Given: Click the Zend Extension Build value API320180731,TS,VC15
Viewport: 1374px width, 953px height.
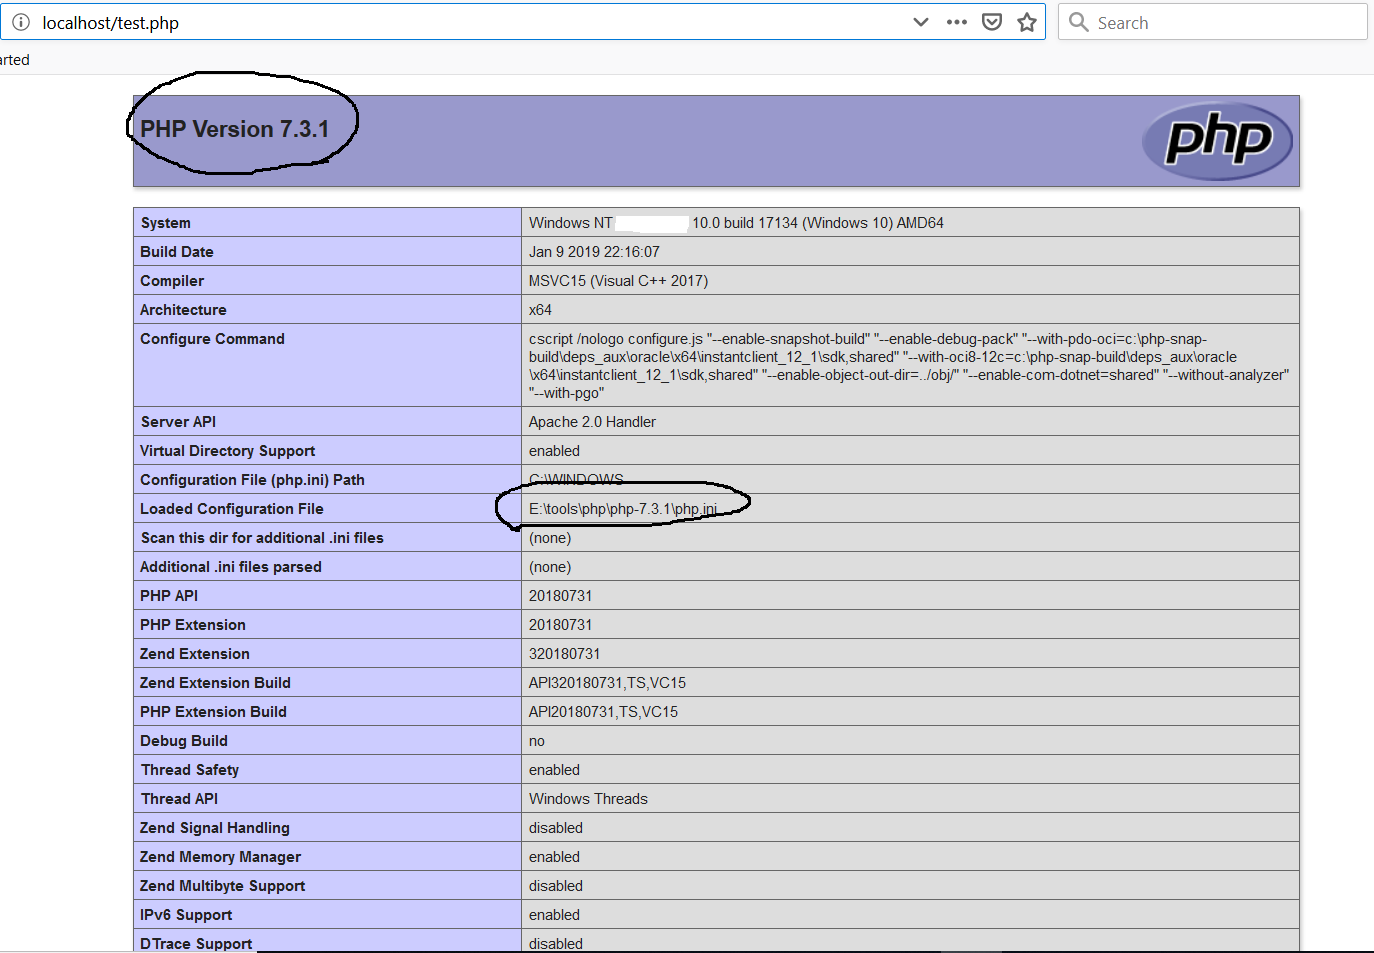Looking at the screenshot, I should pos(607,683).
